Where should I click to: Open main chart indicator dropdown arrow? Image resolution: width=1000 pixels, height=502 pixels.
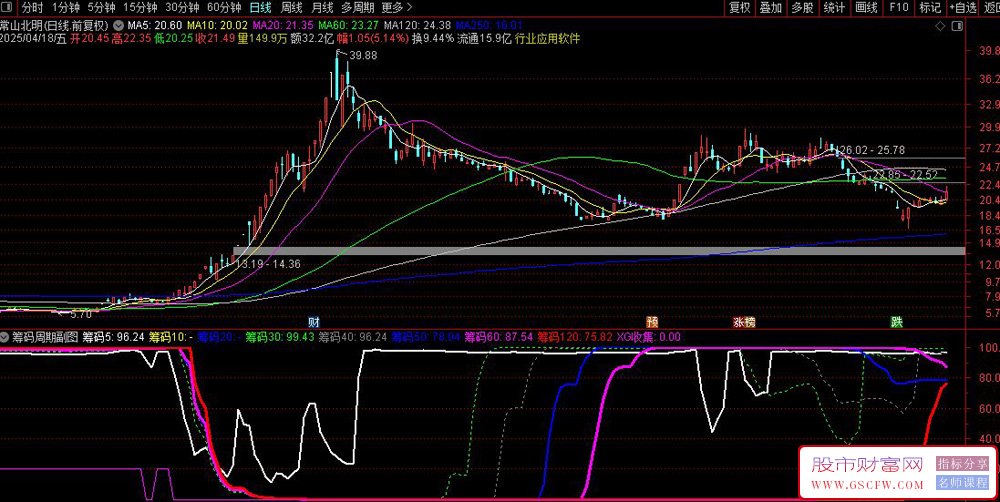tap(119, 26)
